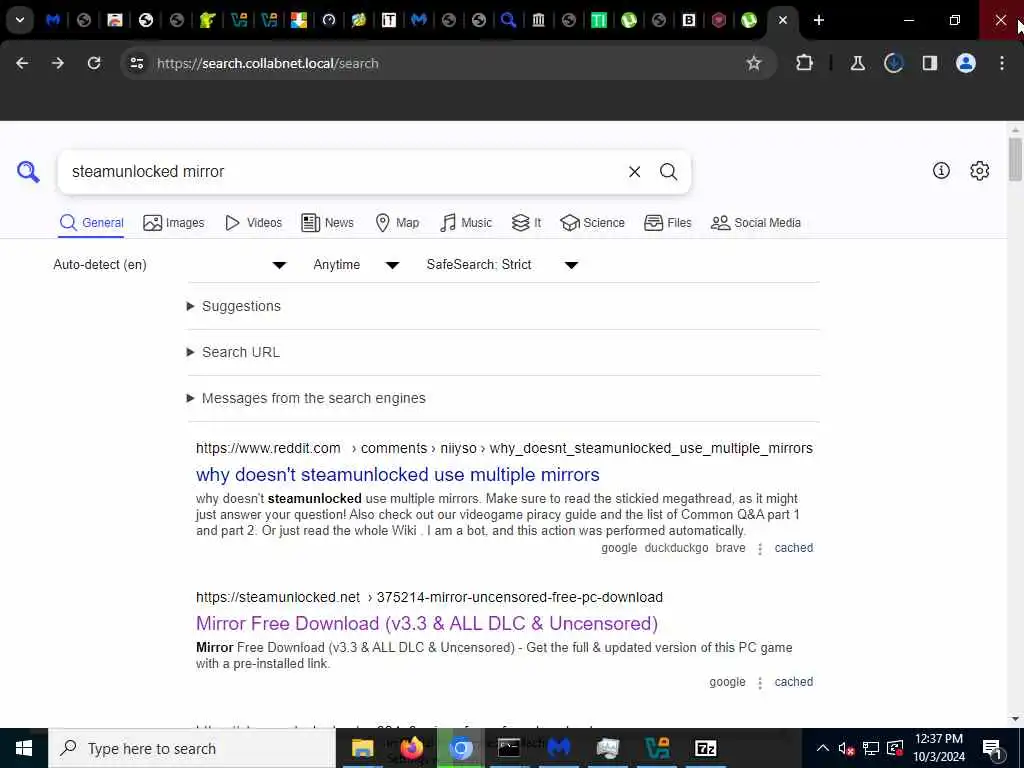The height and width of the screenshot is (768, 1024).
Task: Switch to Map results
Action: (397, 223)
